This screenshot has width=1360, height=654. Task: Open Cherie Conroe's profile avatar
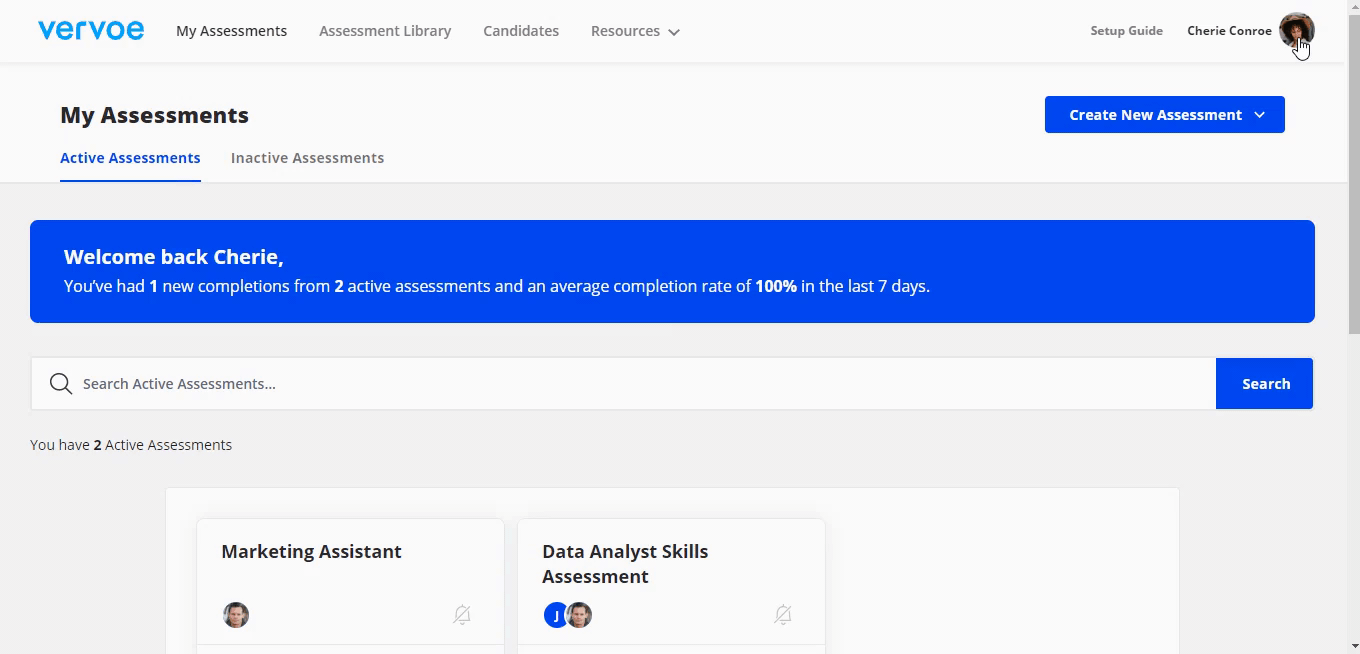coord(1297,30)
